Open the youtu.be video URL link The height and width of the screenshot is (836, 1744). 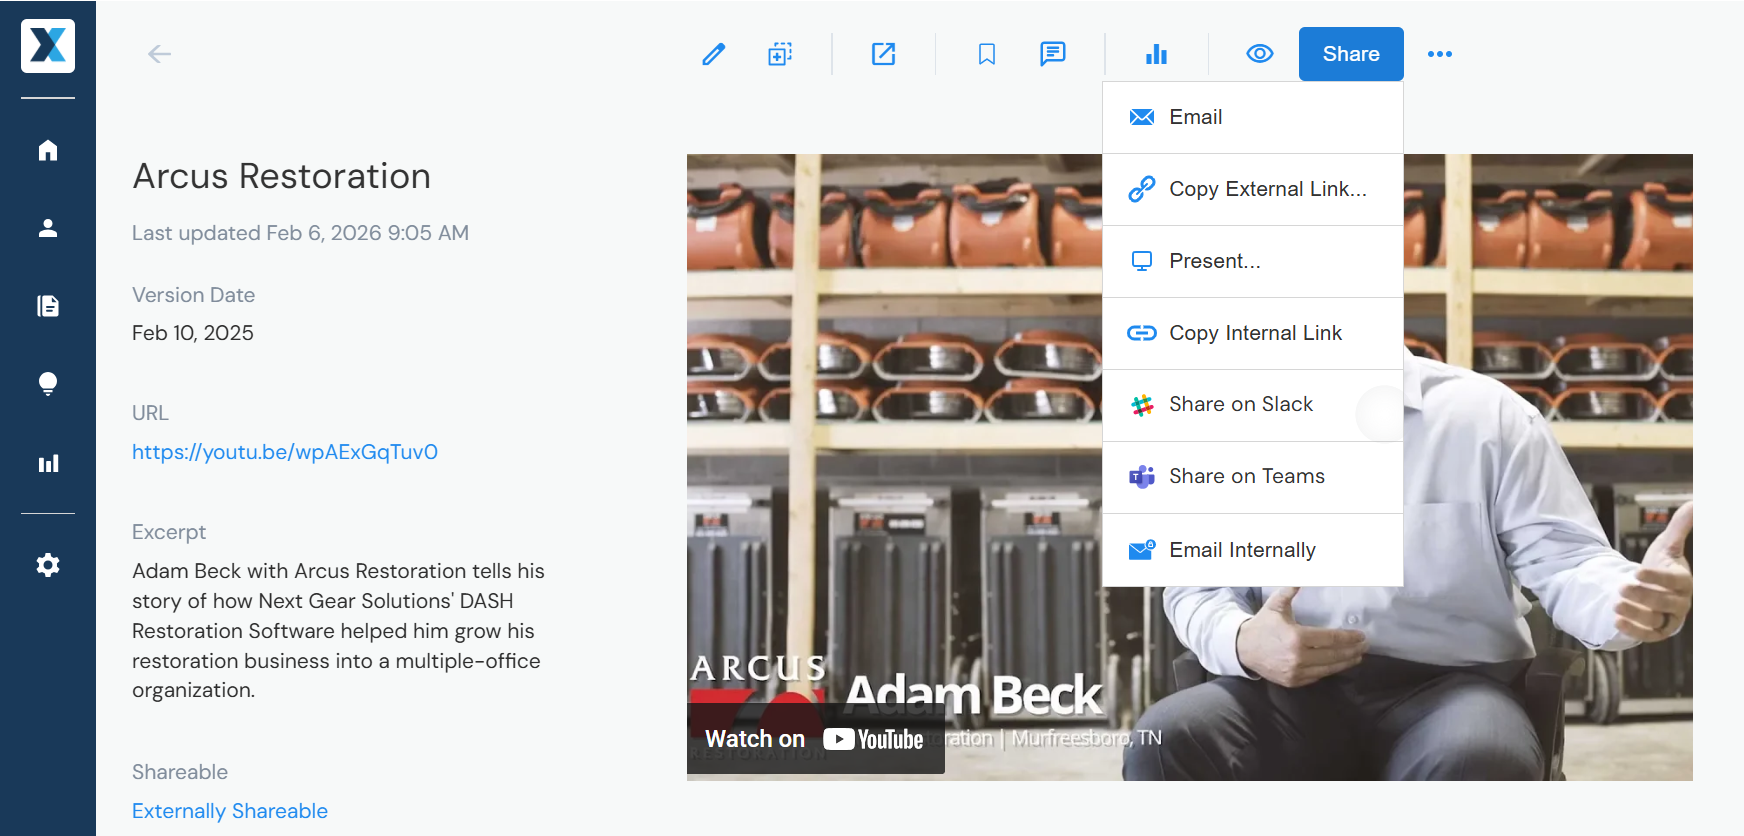click(x=285, y=452)
